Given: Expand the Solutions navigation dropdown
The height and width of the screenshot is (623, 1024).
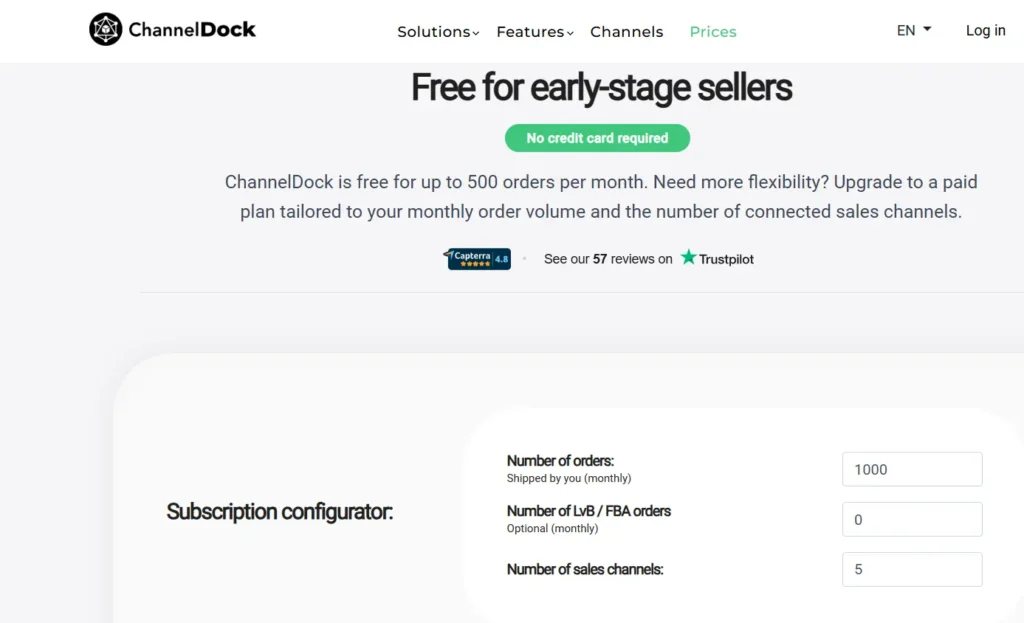Looking at the screenshot, I should (x=437, y=31).
